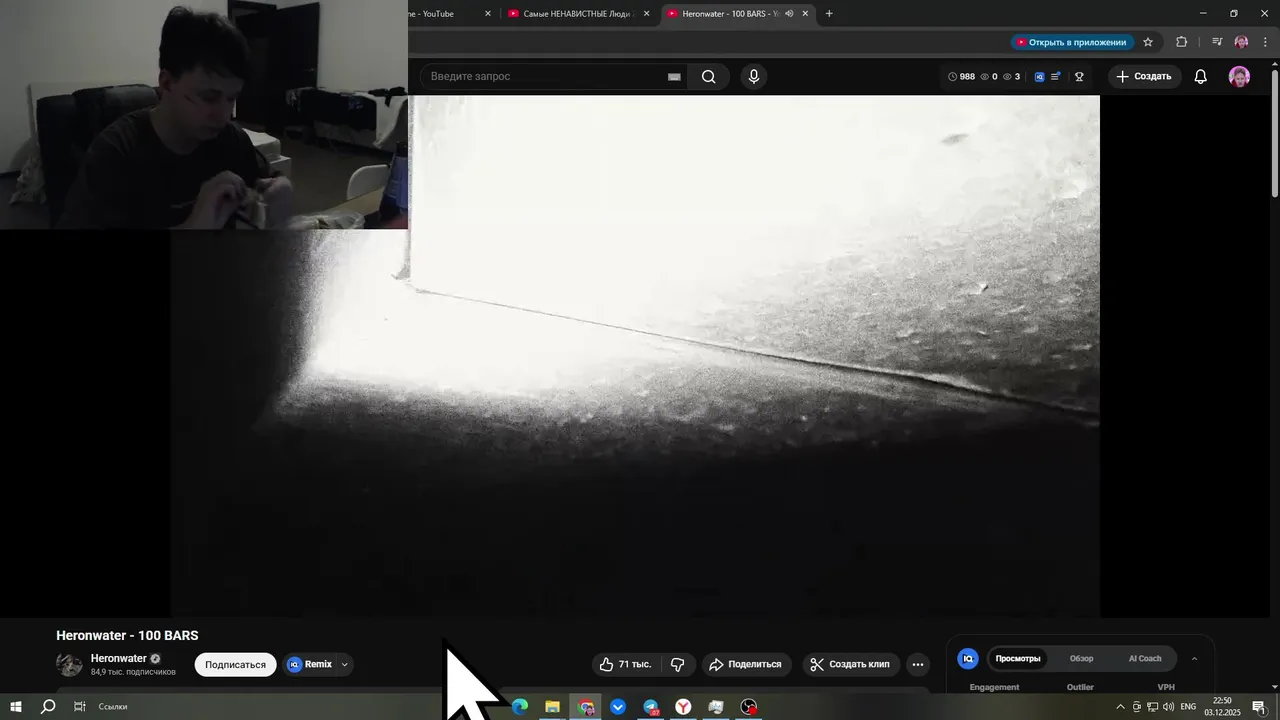Viewport: 1280px width, 720px height.
Task: Like the video with 71 тыс. thumbs up
Action: (625, 664)
